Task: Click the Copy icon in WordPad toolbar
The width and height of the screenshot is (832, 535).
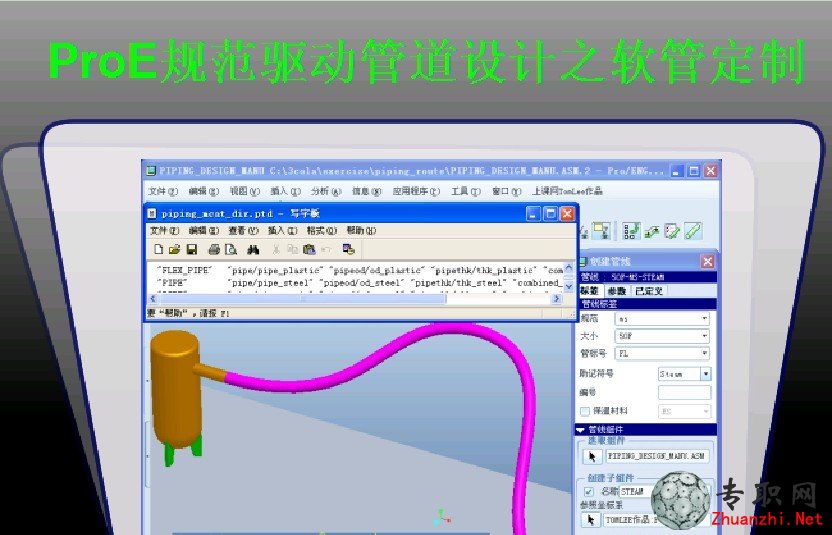Action: pyautogui.click(x=292, y=249)
